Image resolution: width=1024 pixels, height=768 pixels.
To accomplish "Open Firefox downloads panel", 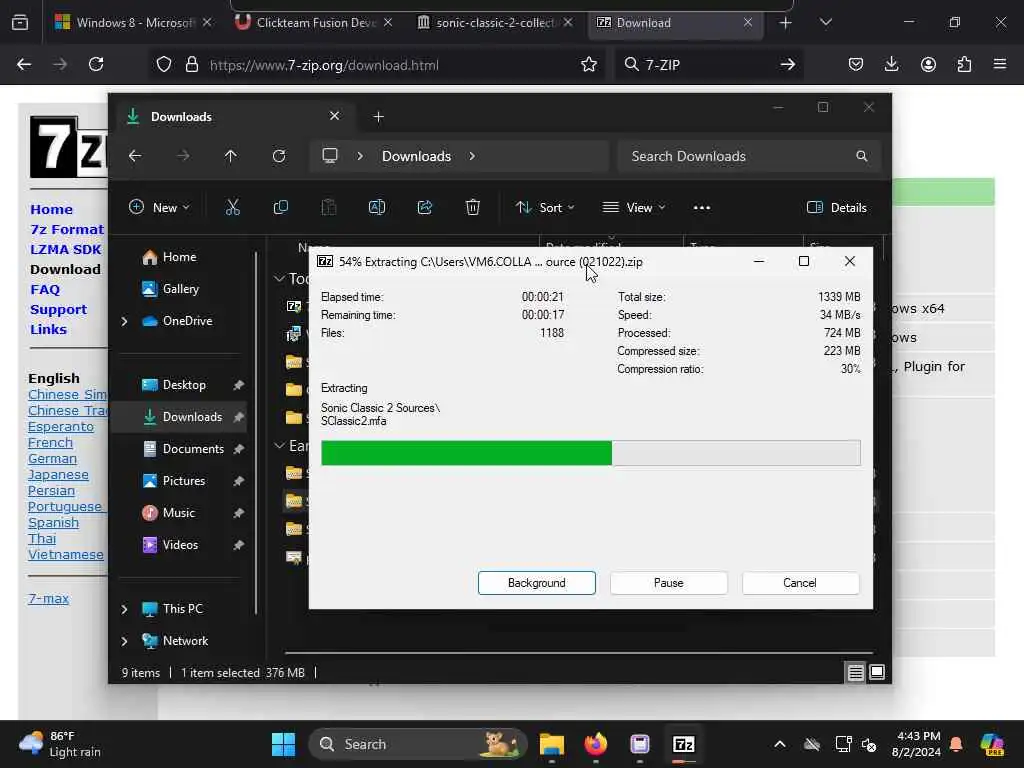I will pos(891,64).
